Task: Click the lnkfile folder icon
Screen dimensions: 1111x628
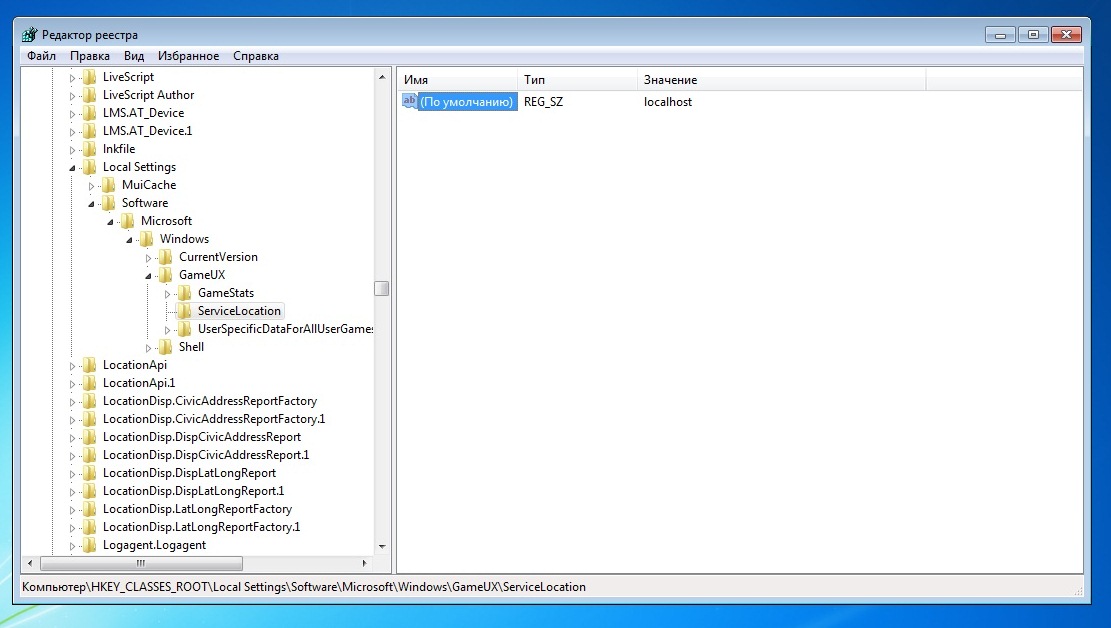Action: tap(89, 149)
